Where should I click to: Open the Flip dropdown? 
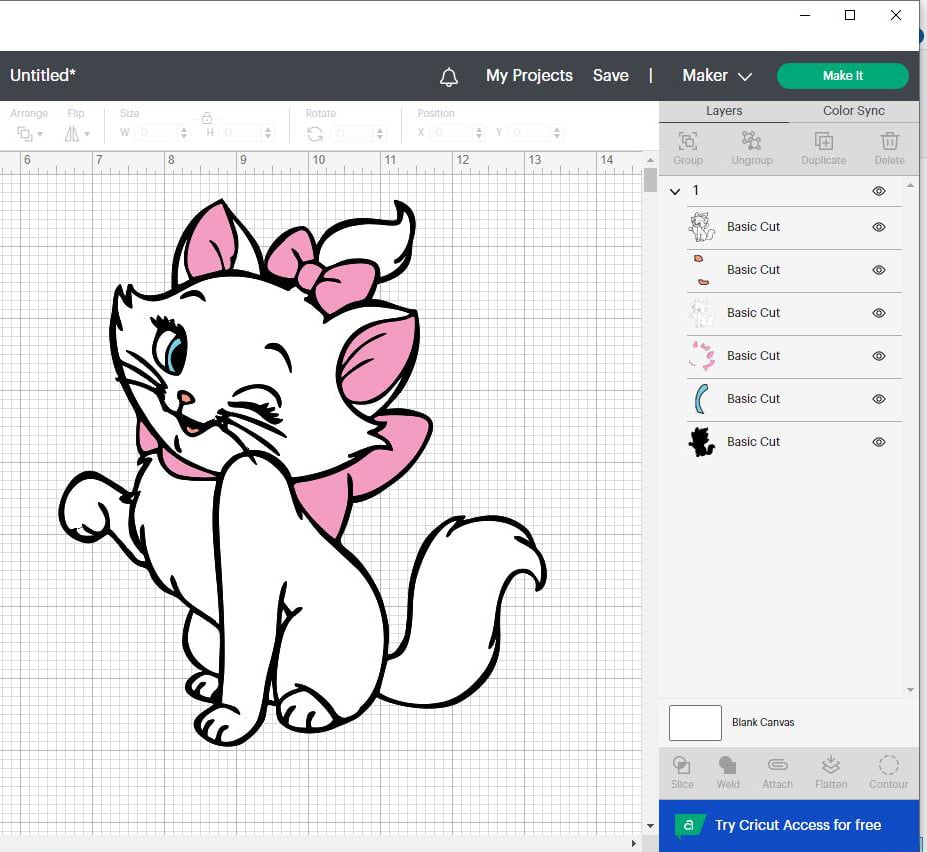tap(77, 134)
